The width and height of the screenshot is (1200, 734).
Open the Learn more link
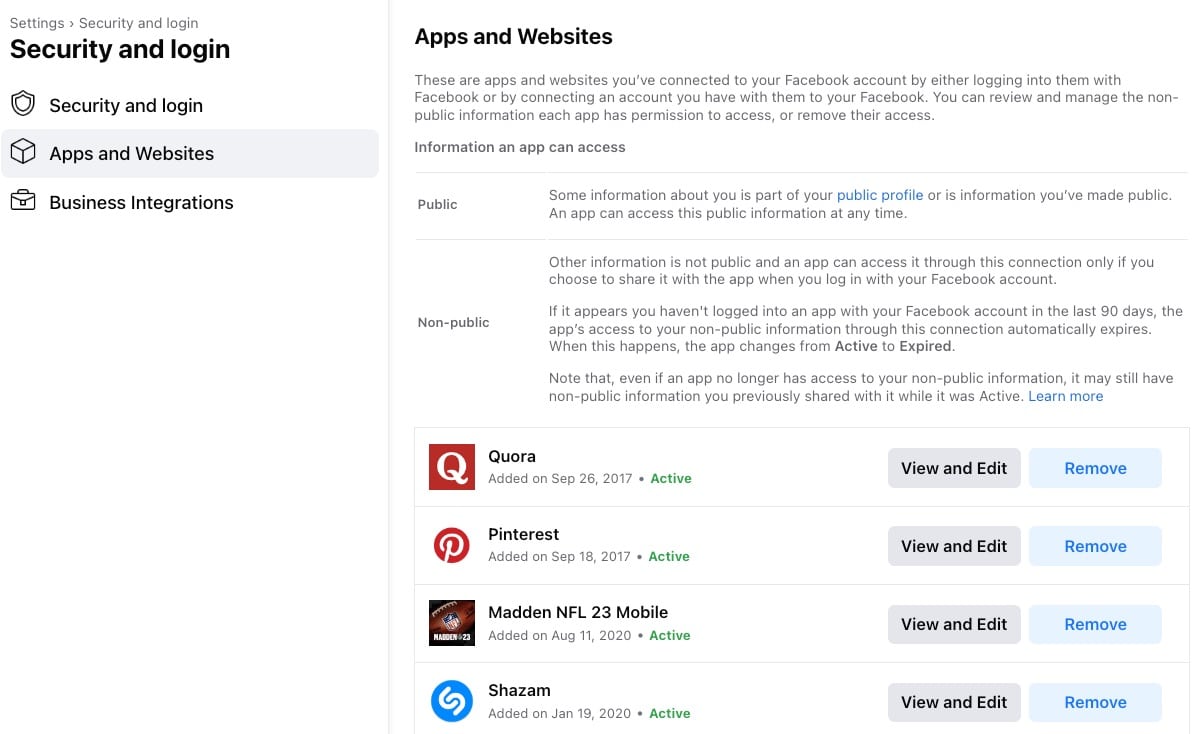point(1066,396)
